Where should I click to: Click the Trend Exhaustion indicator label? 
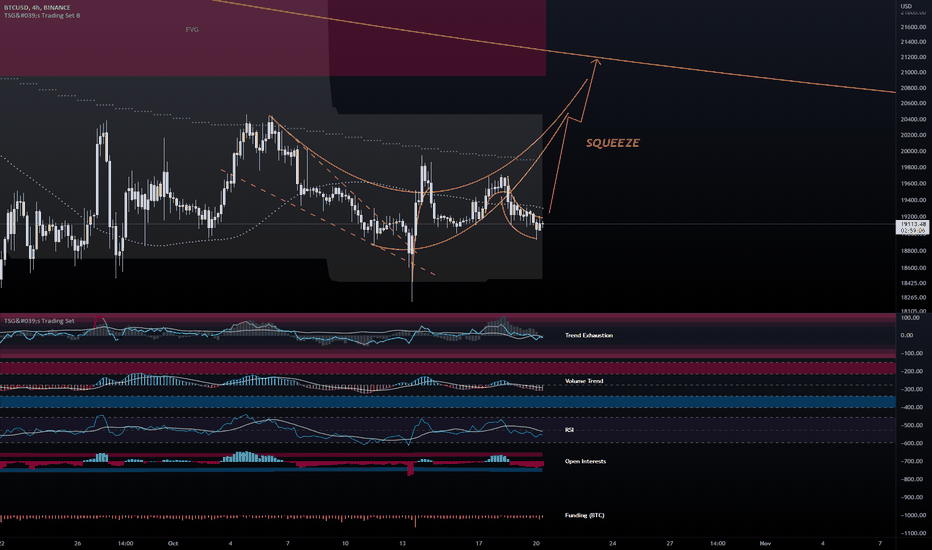(588, 335)
